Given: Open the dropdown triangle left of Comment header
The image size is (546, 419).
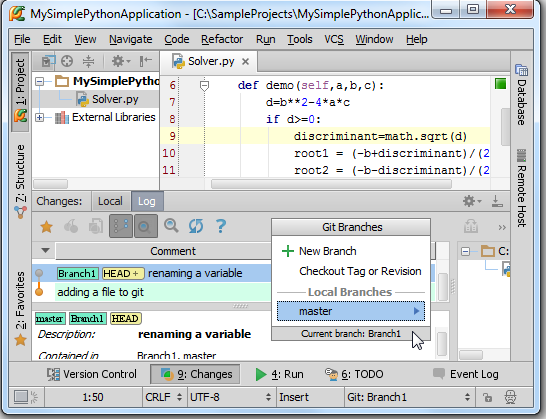Looking at the screenshot, I should (x=45, y=250).
